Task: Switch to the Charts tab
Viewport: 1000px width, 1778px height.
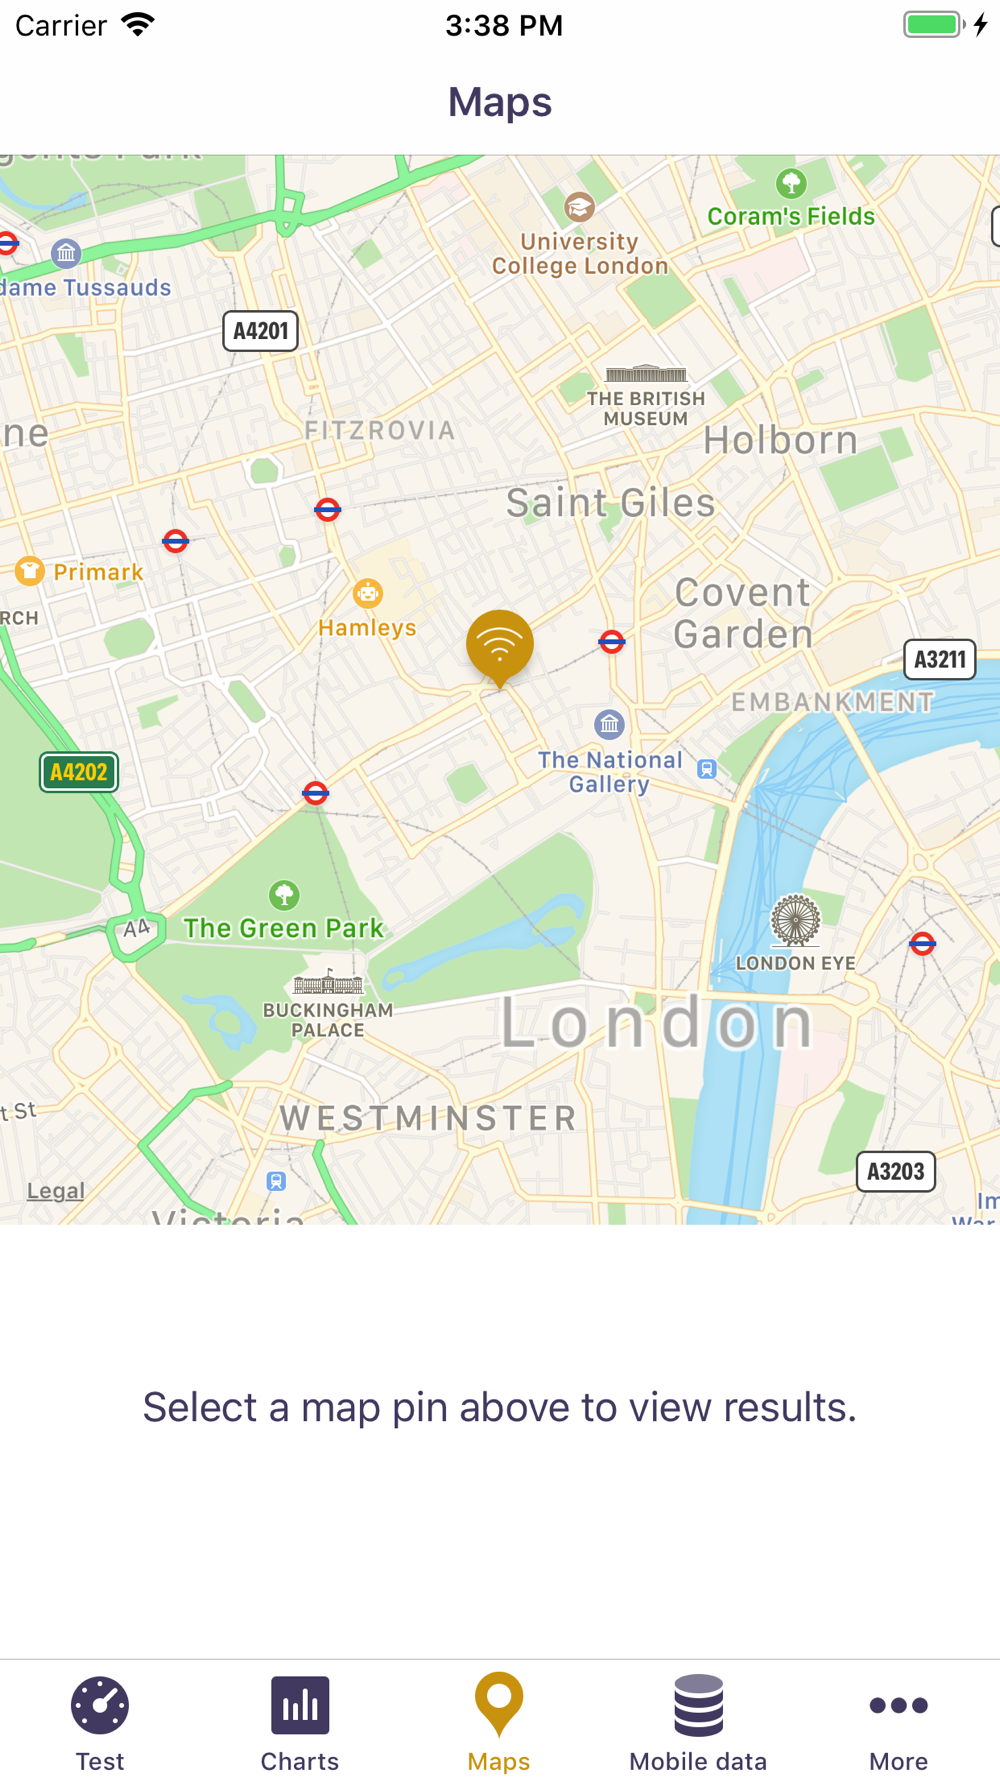Action: point(300,1723)
